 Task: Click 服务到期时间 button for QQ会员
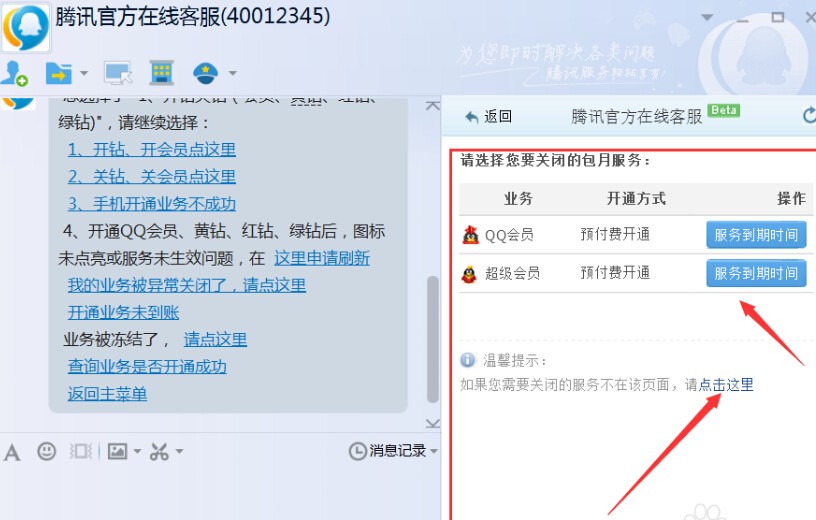[756, 235]
